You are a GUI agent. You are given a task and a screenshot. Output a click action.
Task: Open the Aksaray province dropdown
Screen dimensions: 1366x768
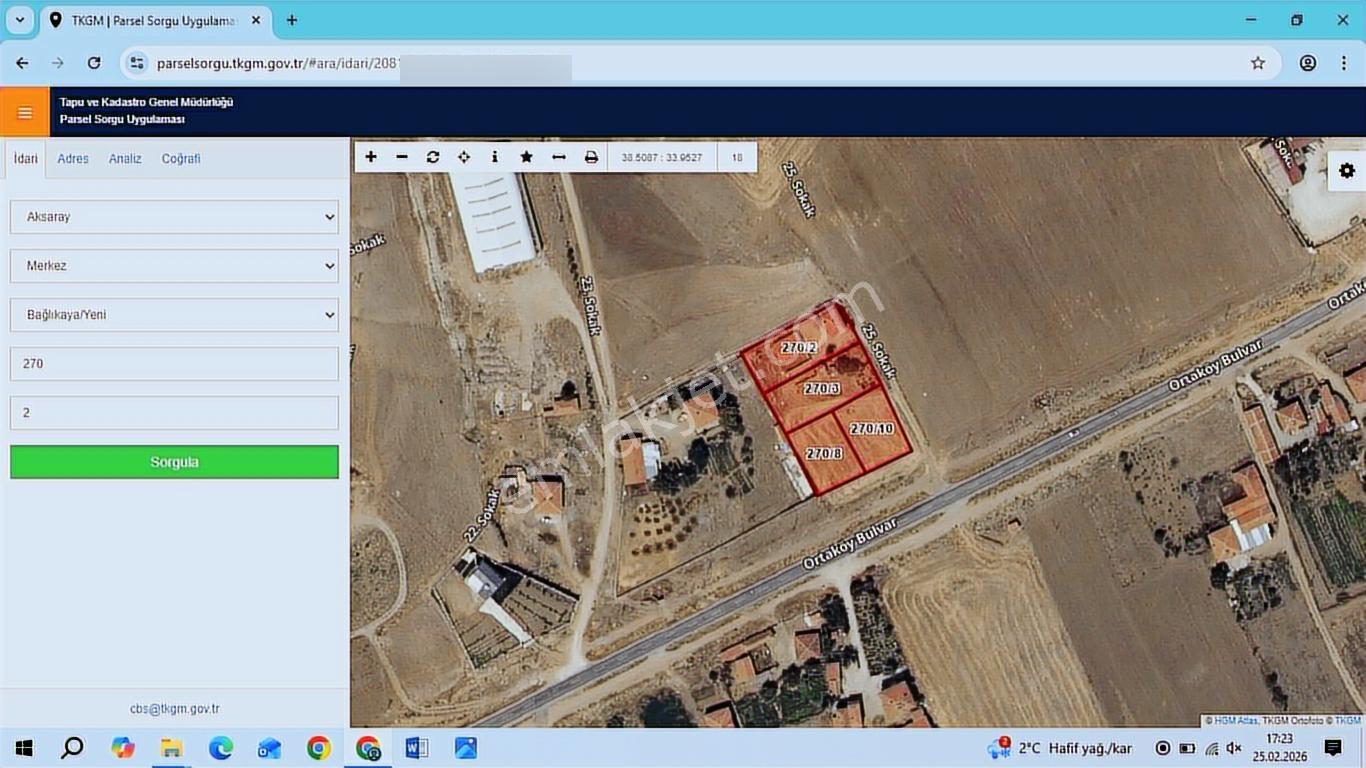[174, 217]
